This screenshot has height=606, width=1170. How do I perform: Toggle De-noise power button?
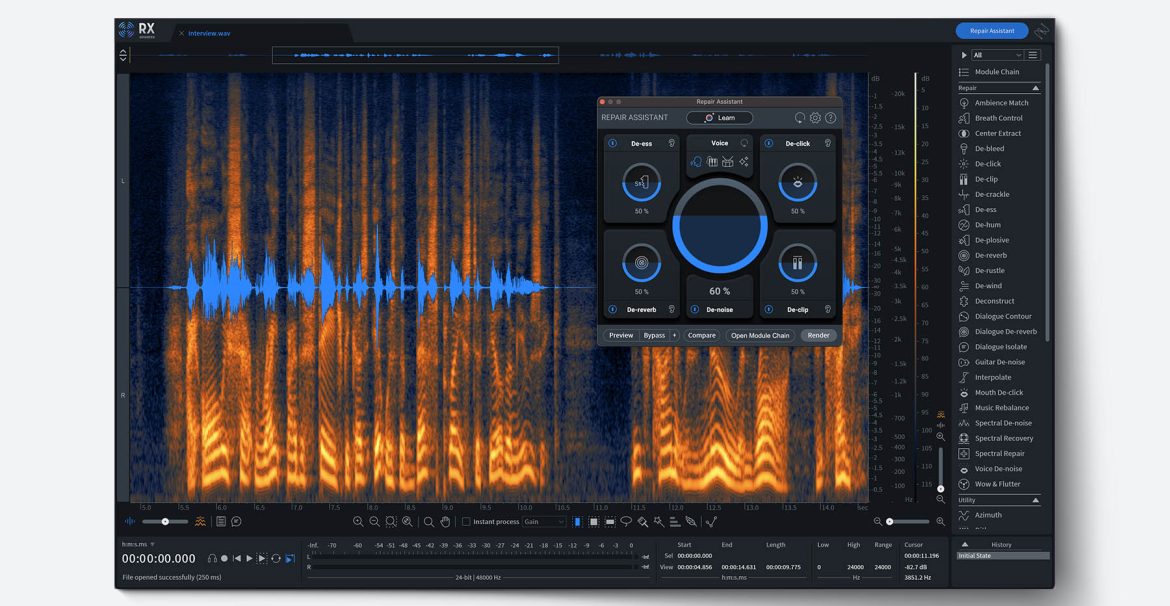coord(695,309)
